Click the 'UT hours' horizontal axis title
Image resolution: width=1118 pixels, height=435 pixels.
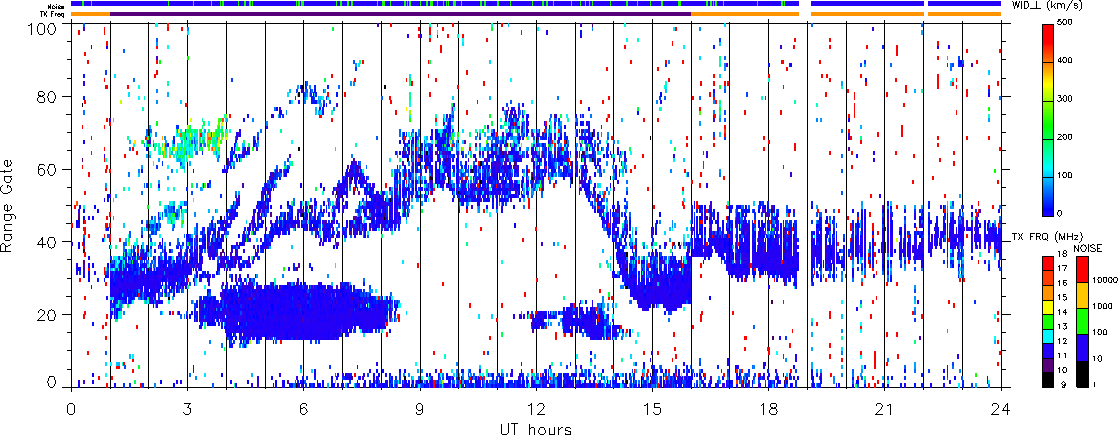(x=536, y=428)
